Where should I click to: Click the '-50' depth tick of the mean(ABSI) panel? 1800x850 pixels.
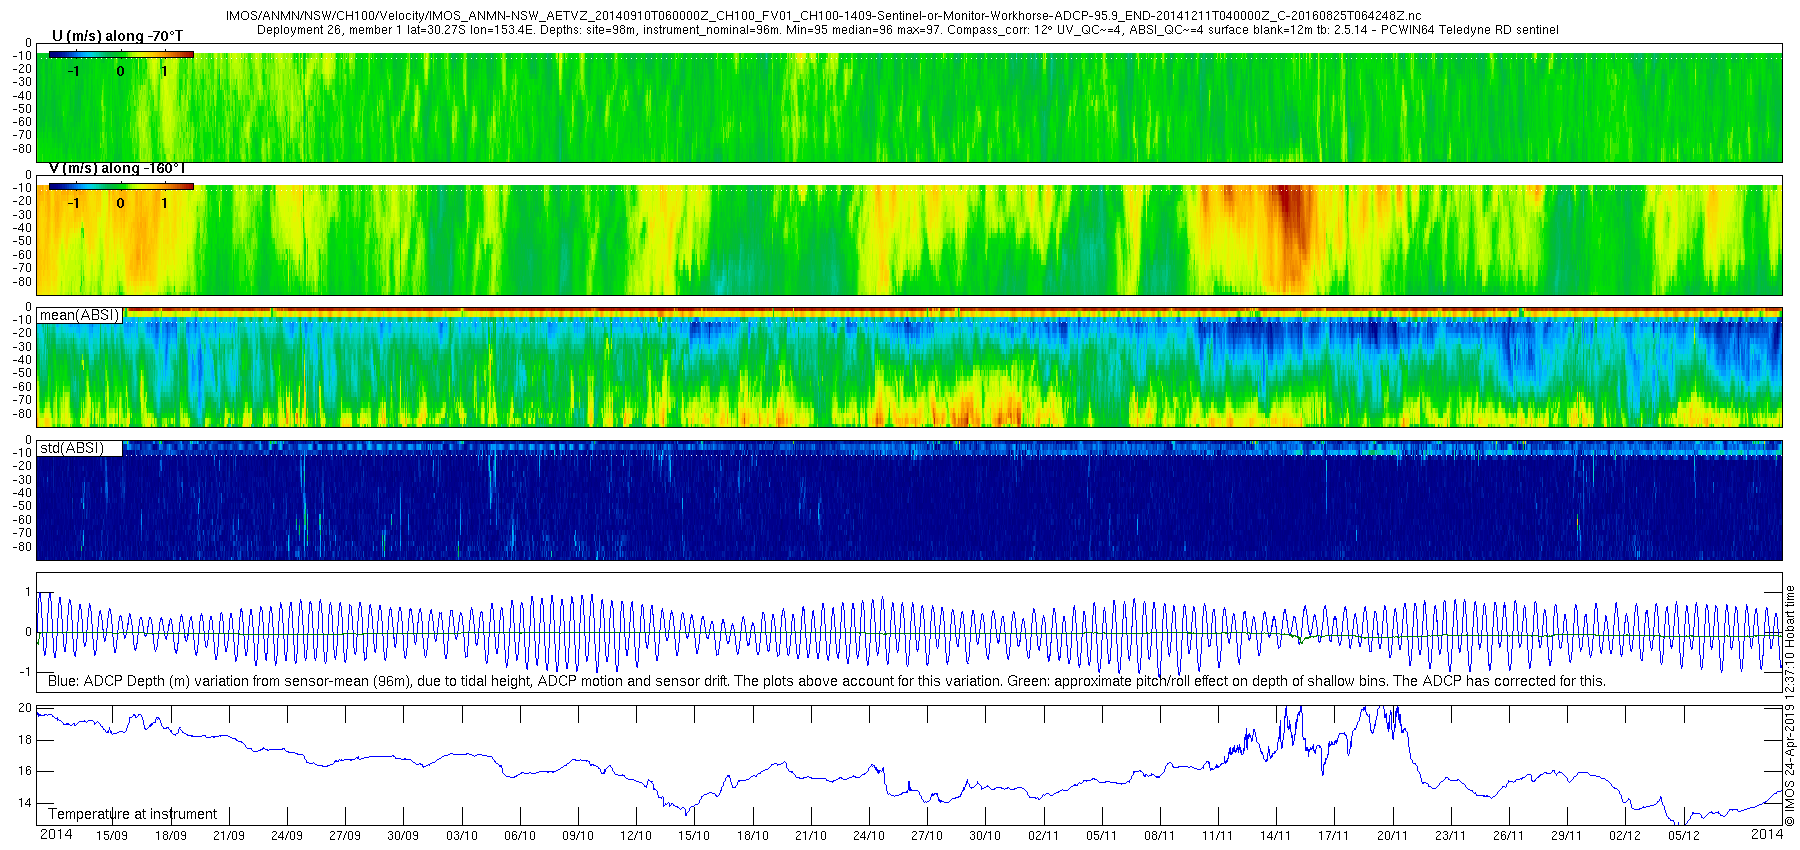tap(21, 373)
